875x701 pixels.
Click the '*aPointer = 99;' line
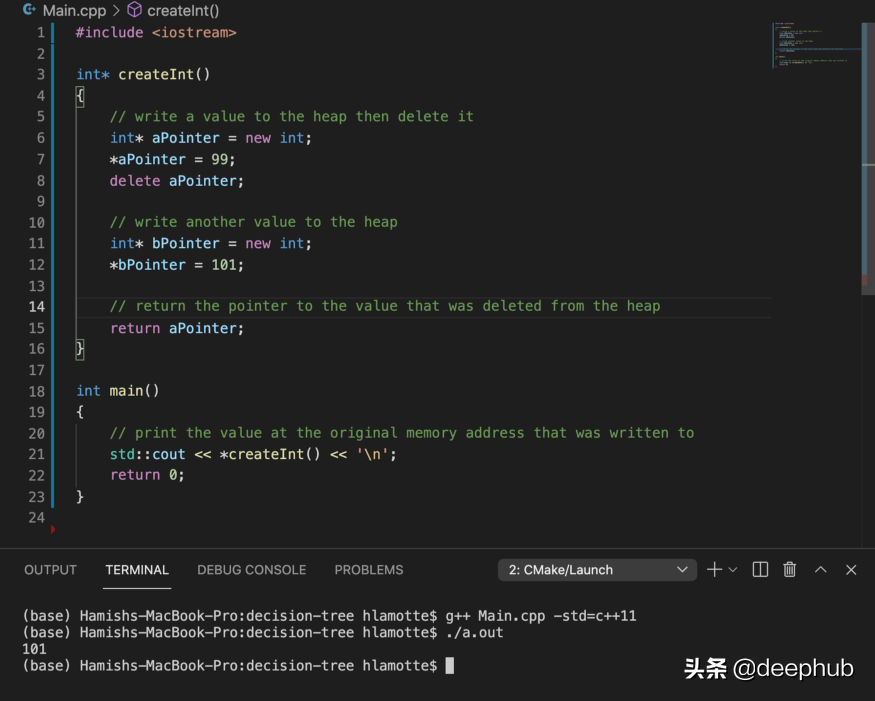pyautogui.click(x=172, y=160)
